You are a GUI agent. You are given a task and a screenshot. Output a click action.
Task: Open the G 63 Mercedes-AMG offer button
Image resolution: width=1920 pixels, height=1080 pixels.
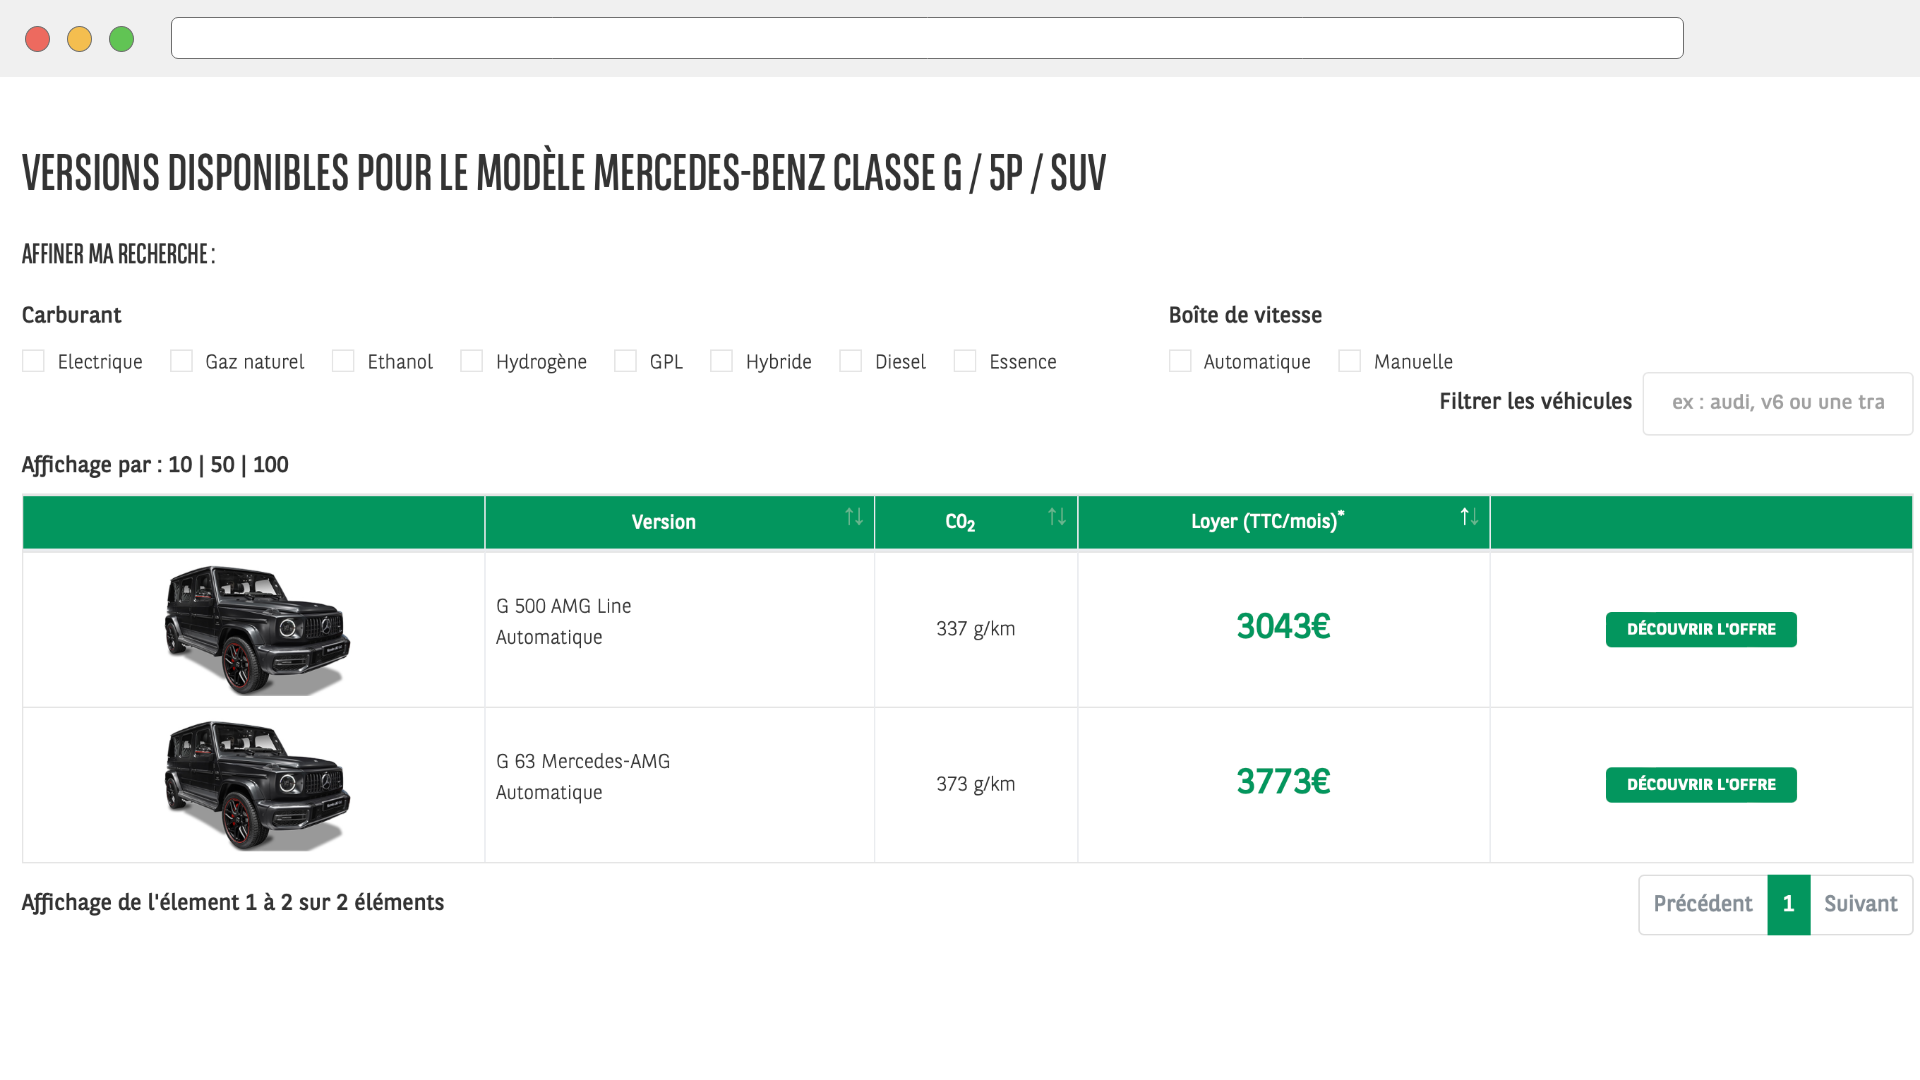1700,785
